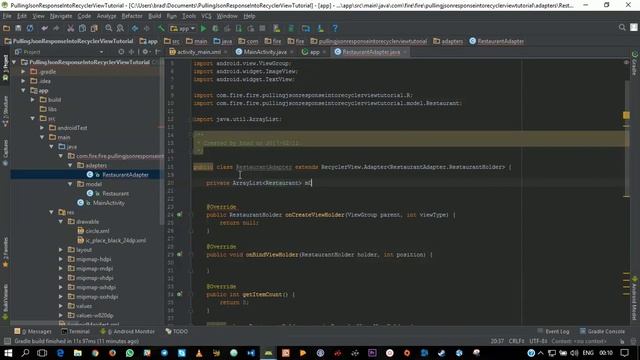Click Scroll from Source icon in Project panel

click(121, 52)
